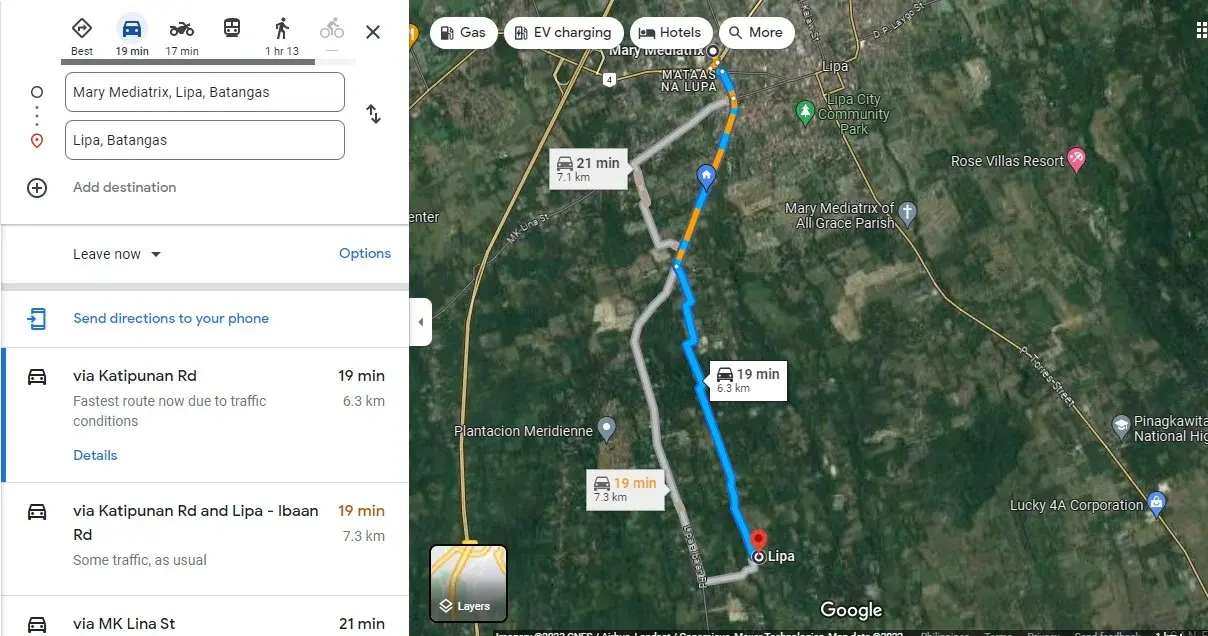Open the Layers map type switcher
The height and width of the screenshot is (636, 1208).
pos(468,583)
